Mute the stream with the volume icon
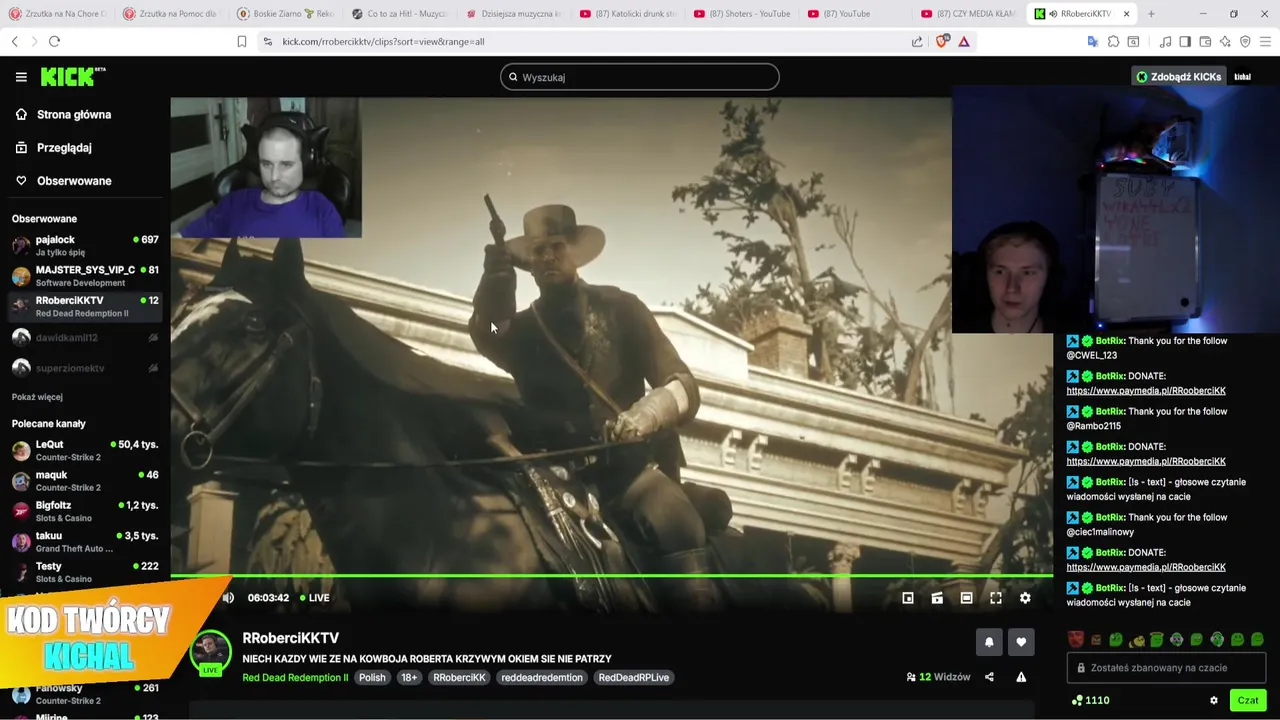The image size is (1280, 720). tap(228, 598)
